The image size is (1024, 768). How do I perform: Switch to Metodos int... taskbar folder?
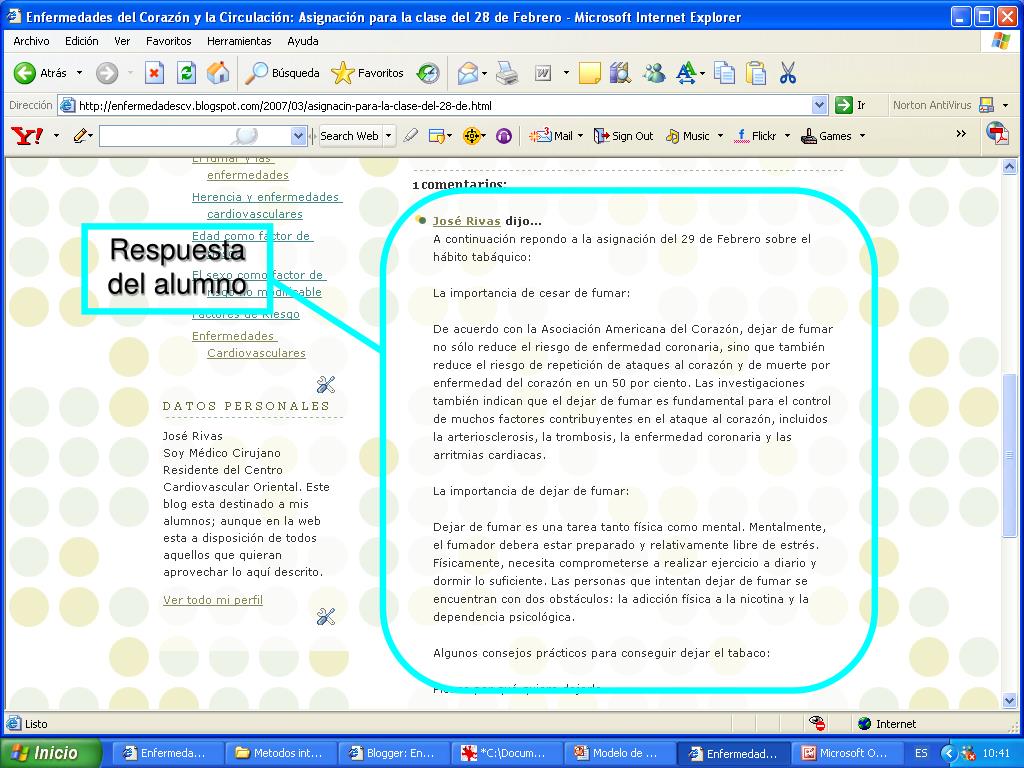click(x=283, y=753)
